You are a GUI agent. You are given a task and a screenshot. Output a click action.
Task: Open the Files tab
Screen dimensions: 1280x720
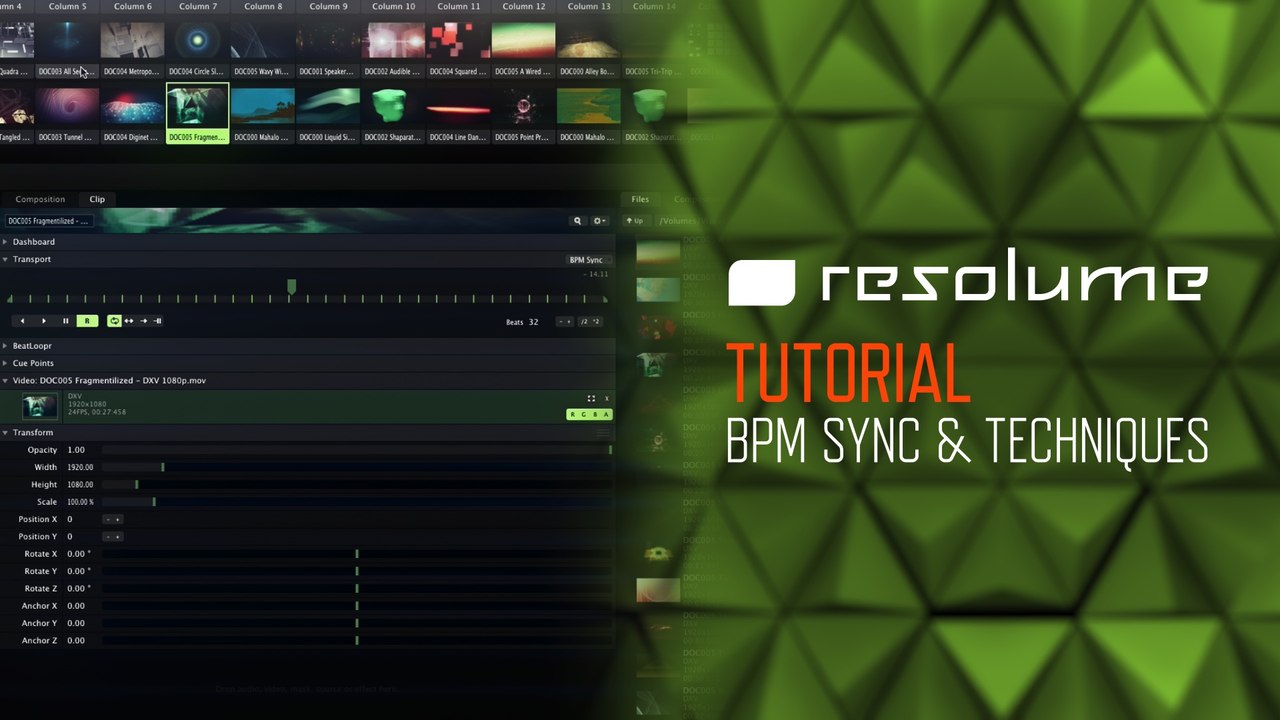click(640, 199)
